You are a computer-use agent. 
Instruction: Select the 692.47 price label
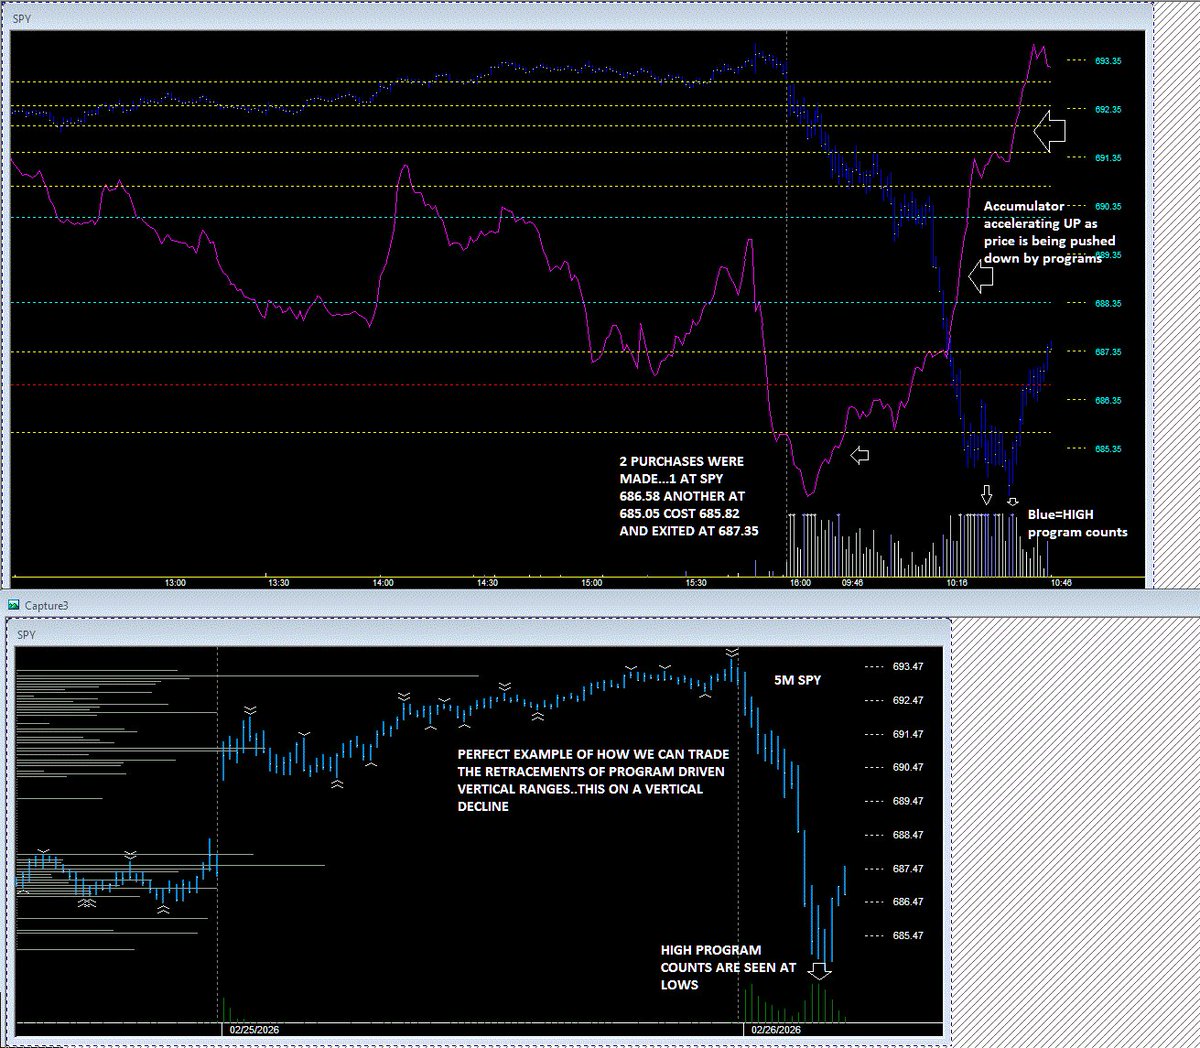(x=908, y=701)
